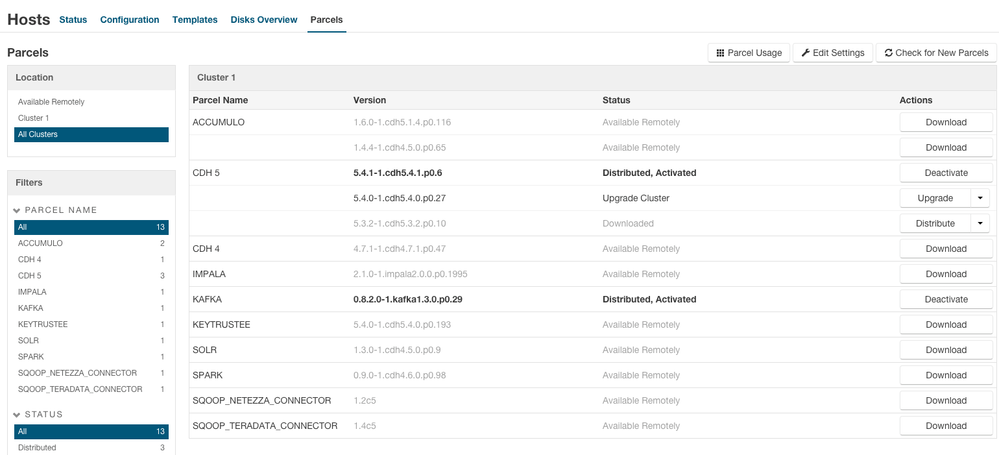Click version 5.4.0-1.cdh5.4.0.p0.193
Image resolution: width=999 pixels, height=455 pixels.
(x=402, y=325)
